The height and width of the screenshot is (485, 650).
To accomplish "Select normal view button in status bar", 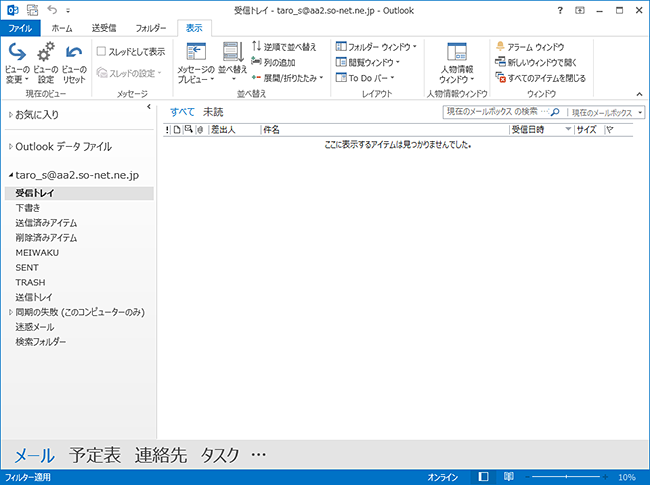I will (x=484, y=477).
